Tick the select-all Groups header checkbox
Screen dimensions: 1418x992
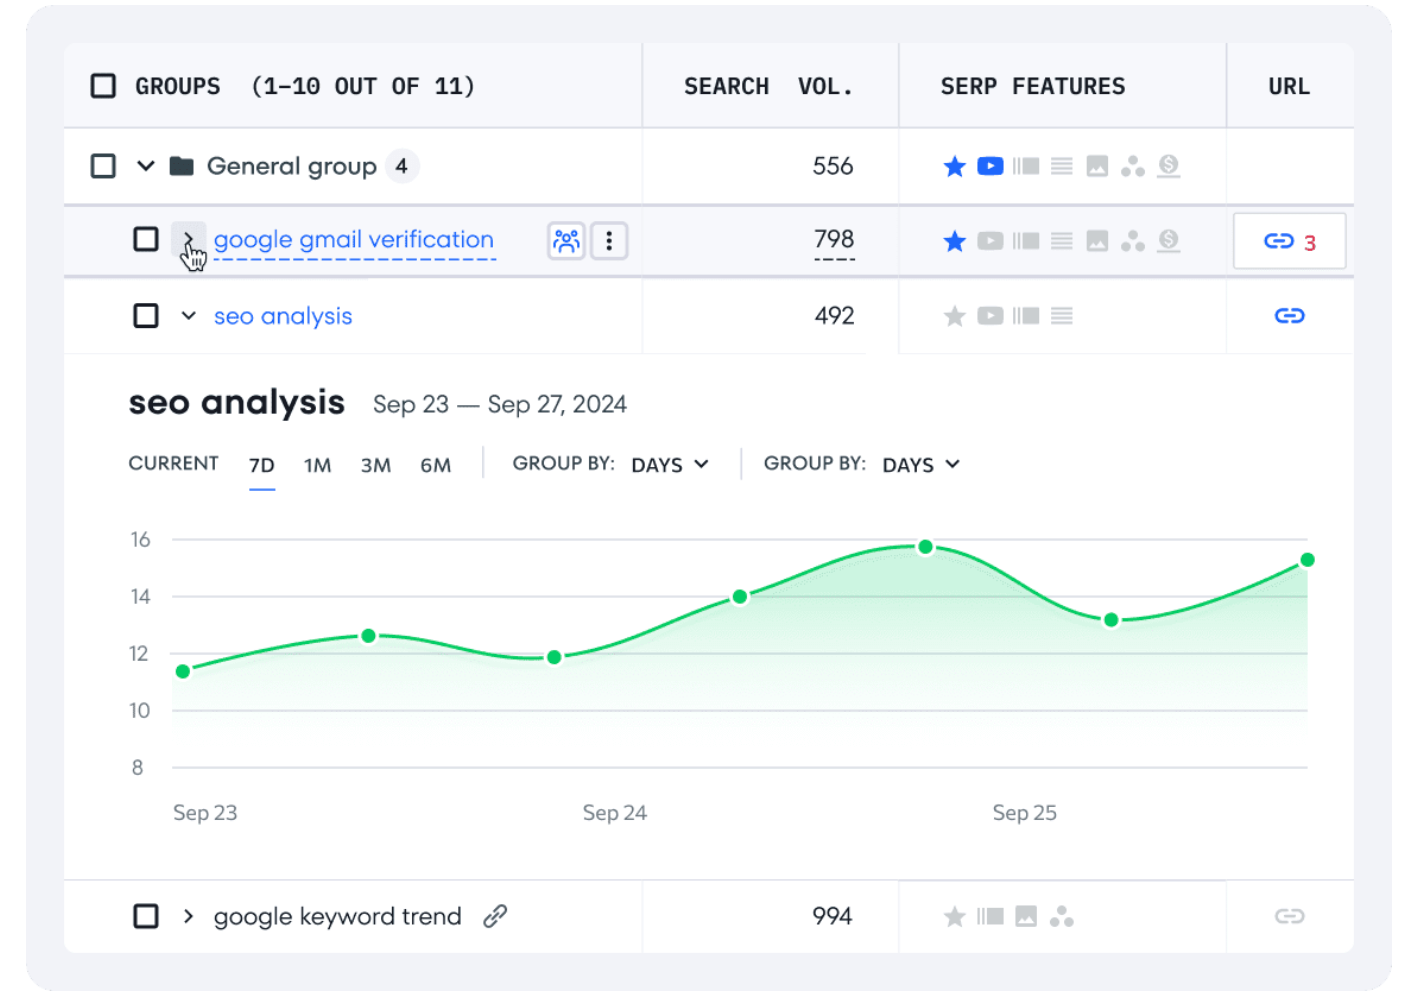[103, 86]
